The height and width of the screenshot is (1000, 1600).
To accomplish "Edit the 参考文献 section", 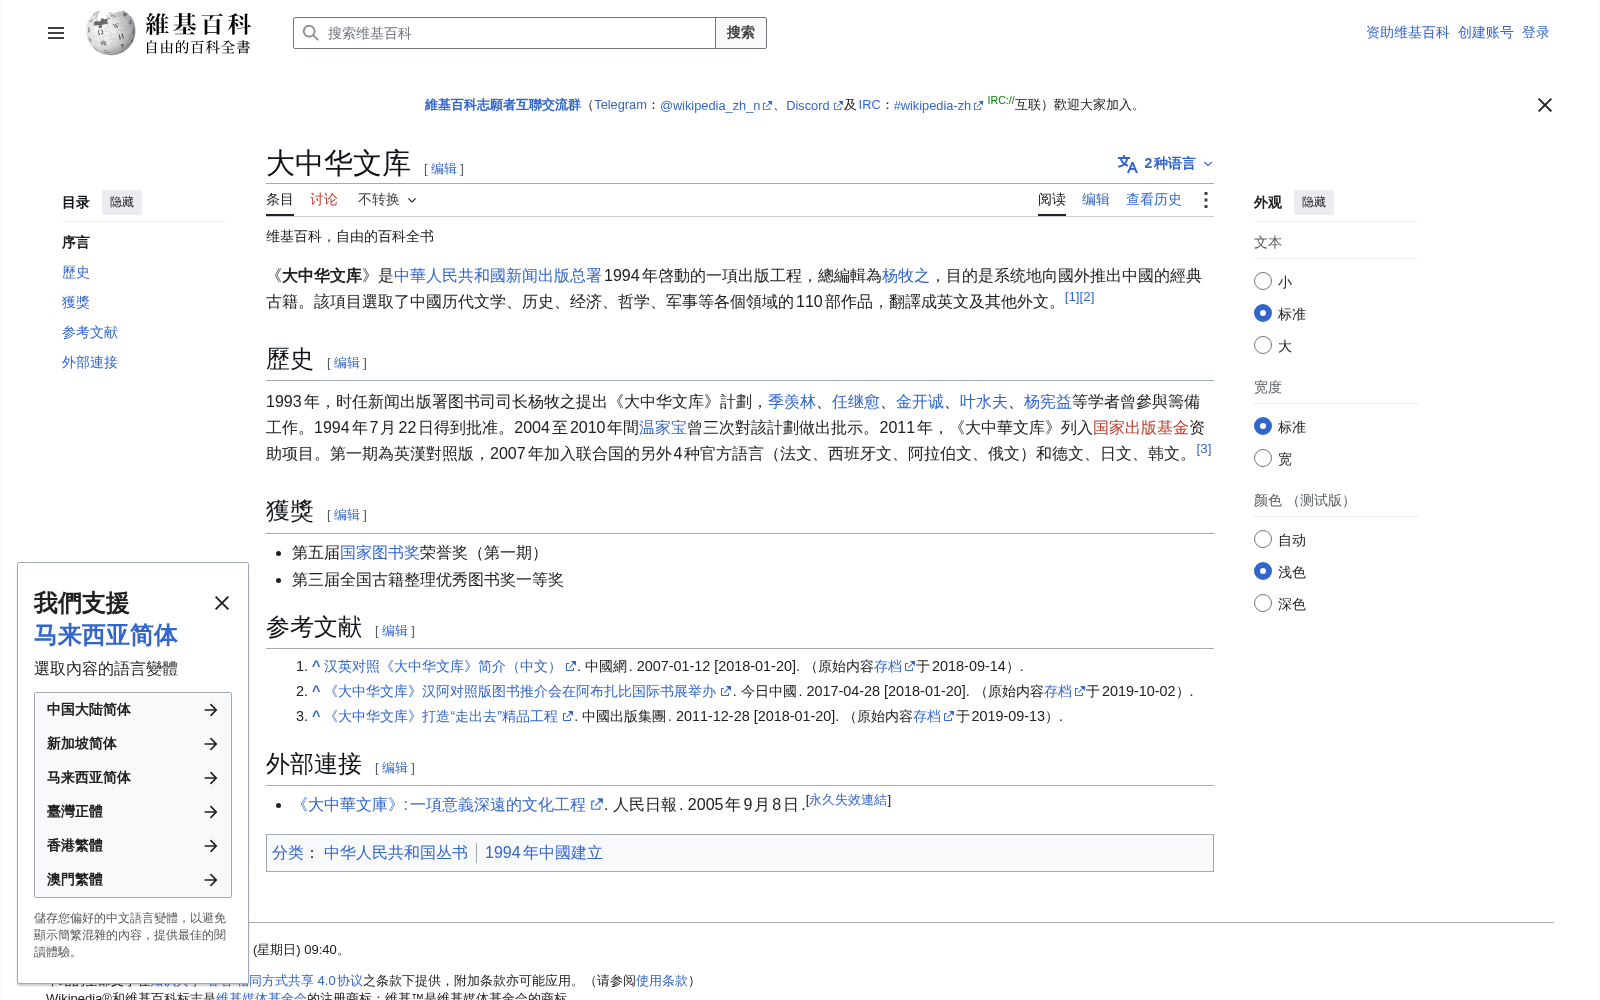I will coord(395,631).
